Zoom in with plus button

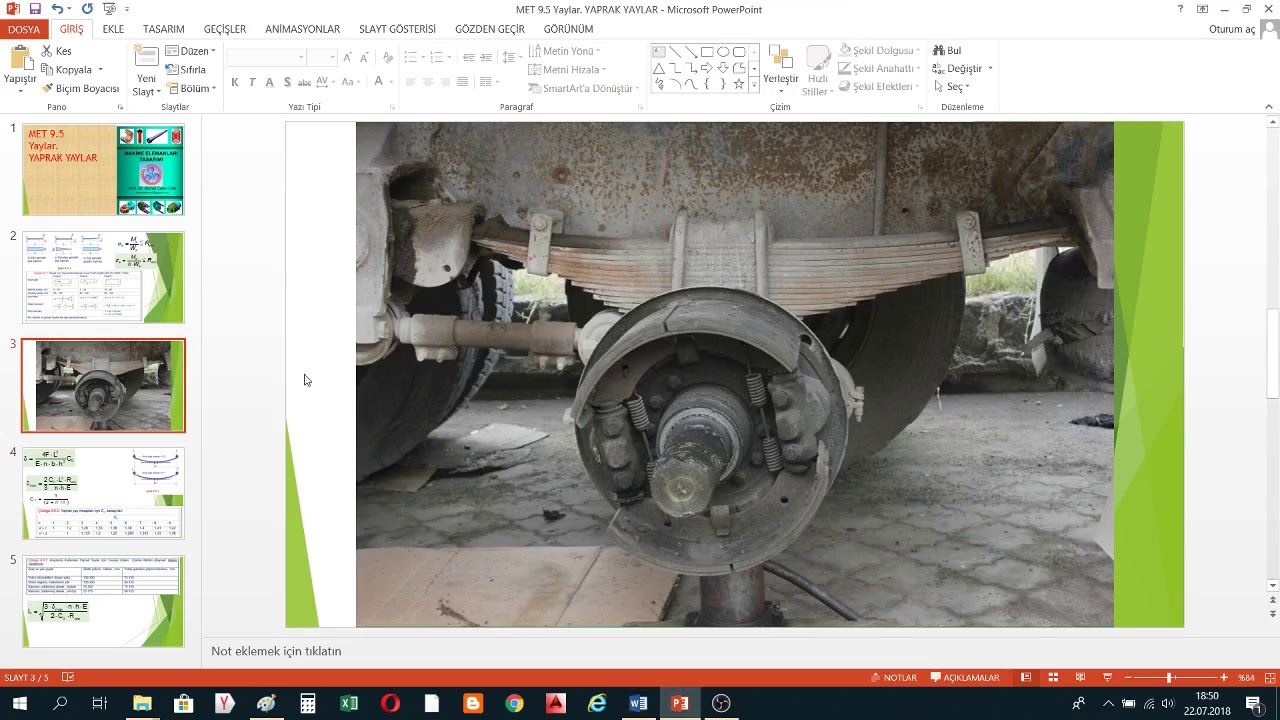click(x=1223, y=677)
